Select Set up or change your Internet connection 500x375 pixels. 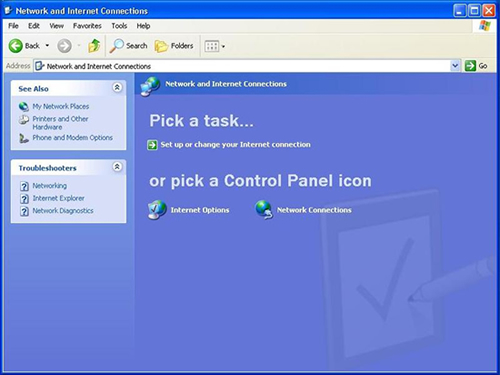[235, 144]
